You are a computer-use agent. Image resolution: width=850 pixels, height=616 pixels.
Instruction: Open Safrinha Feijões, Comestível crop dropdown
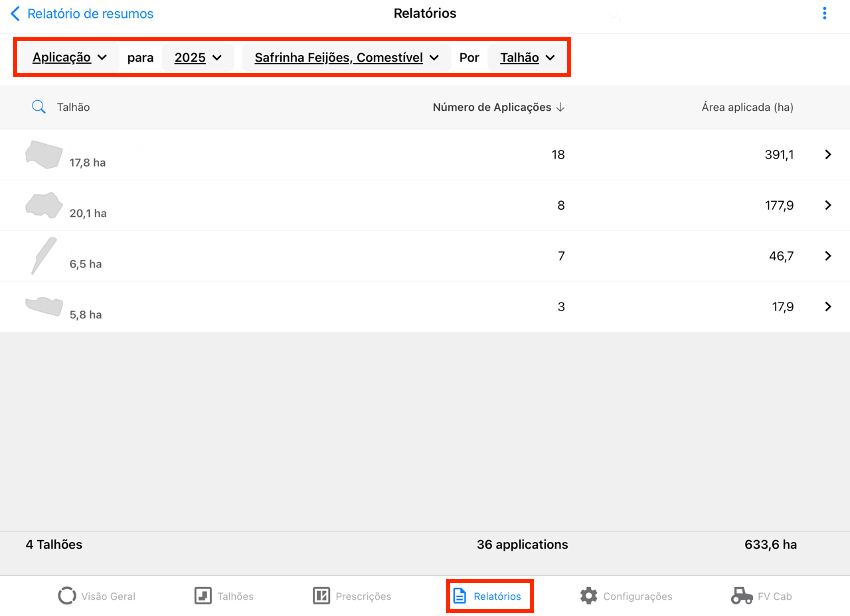pos(346,58)
